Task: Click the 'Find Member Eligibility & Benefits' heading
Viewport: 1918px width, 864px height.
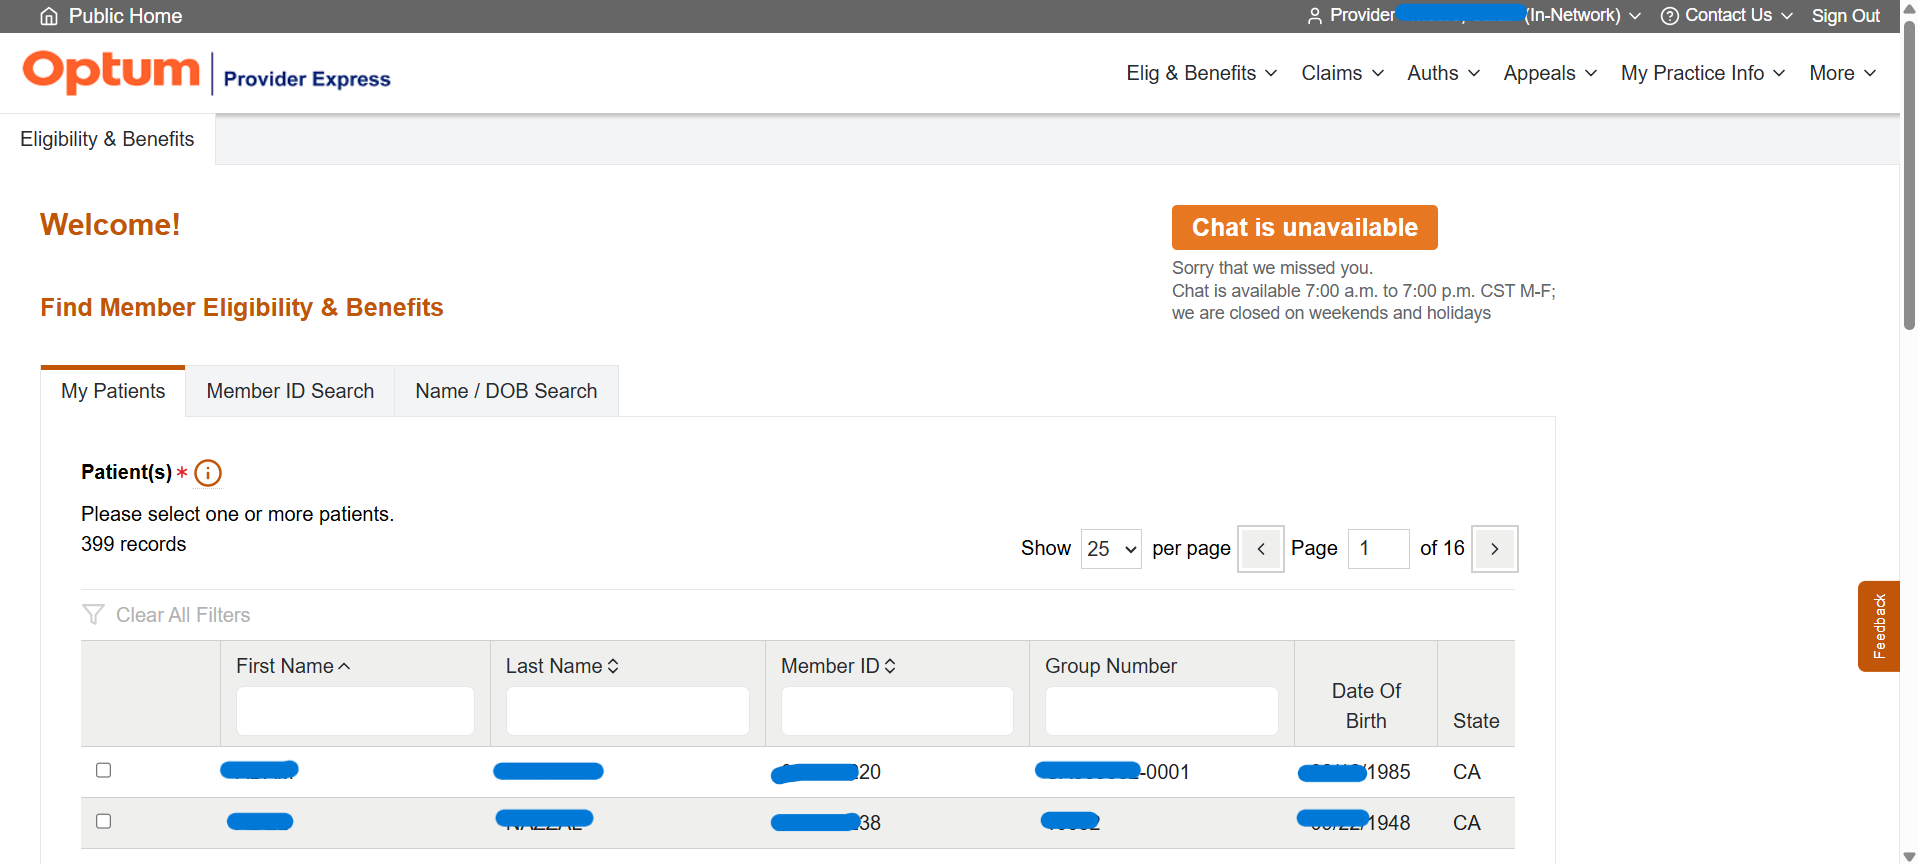Action: [242, 307]
